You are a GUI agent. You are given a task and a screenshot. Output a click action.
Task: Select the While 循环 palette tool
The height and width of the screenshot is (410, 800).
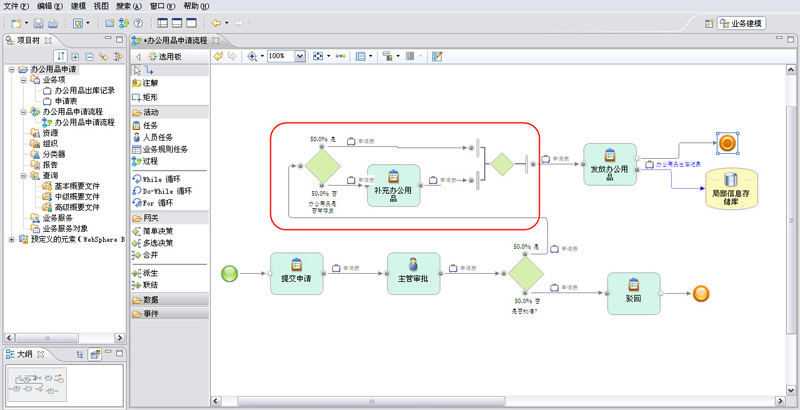tap(159, 178)
